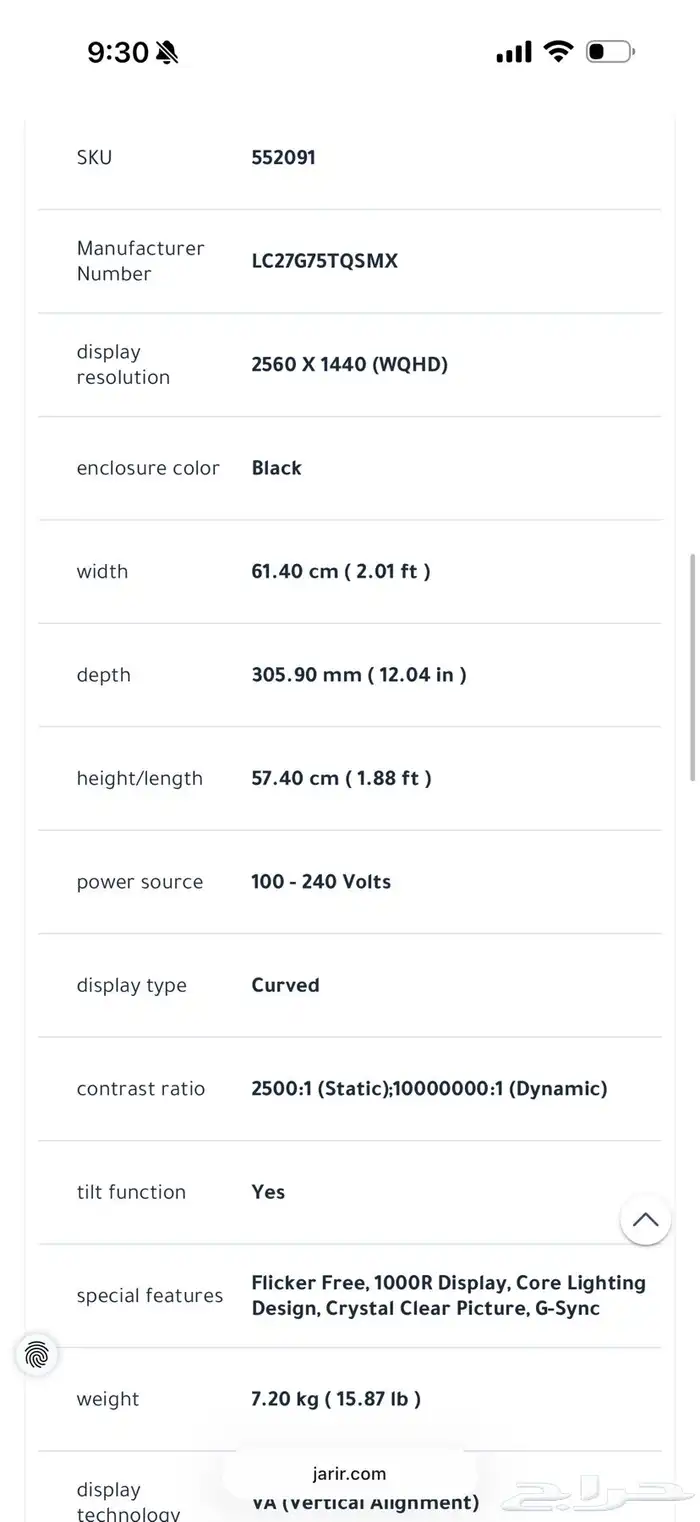Tap the Wi-Fi status icon
This screenshot has height=1522, width=700.
click(557, 51)
